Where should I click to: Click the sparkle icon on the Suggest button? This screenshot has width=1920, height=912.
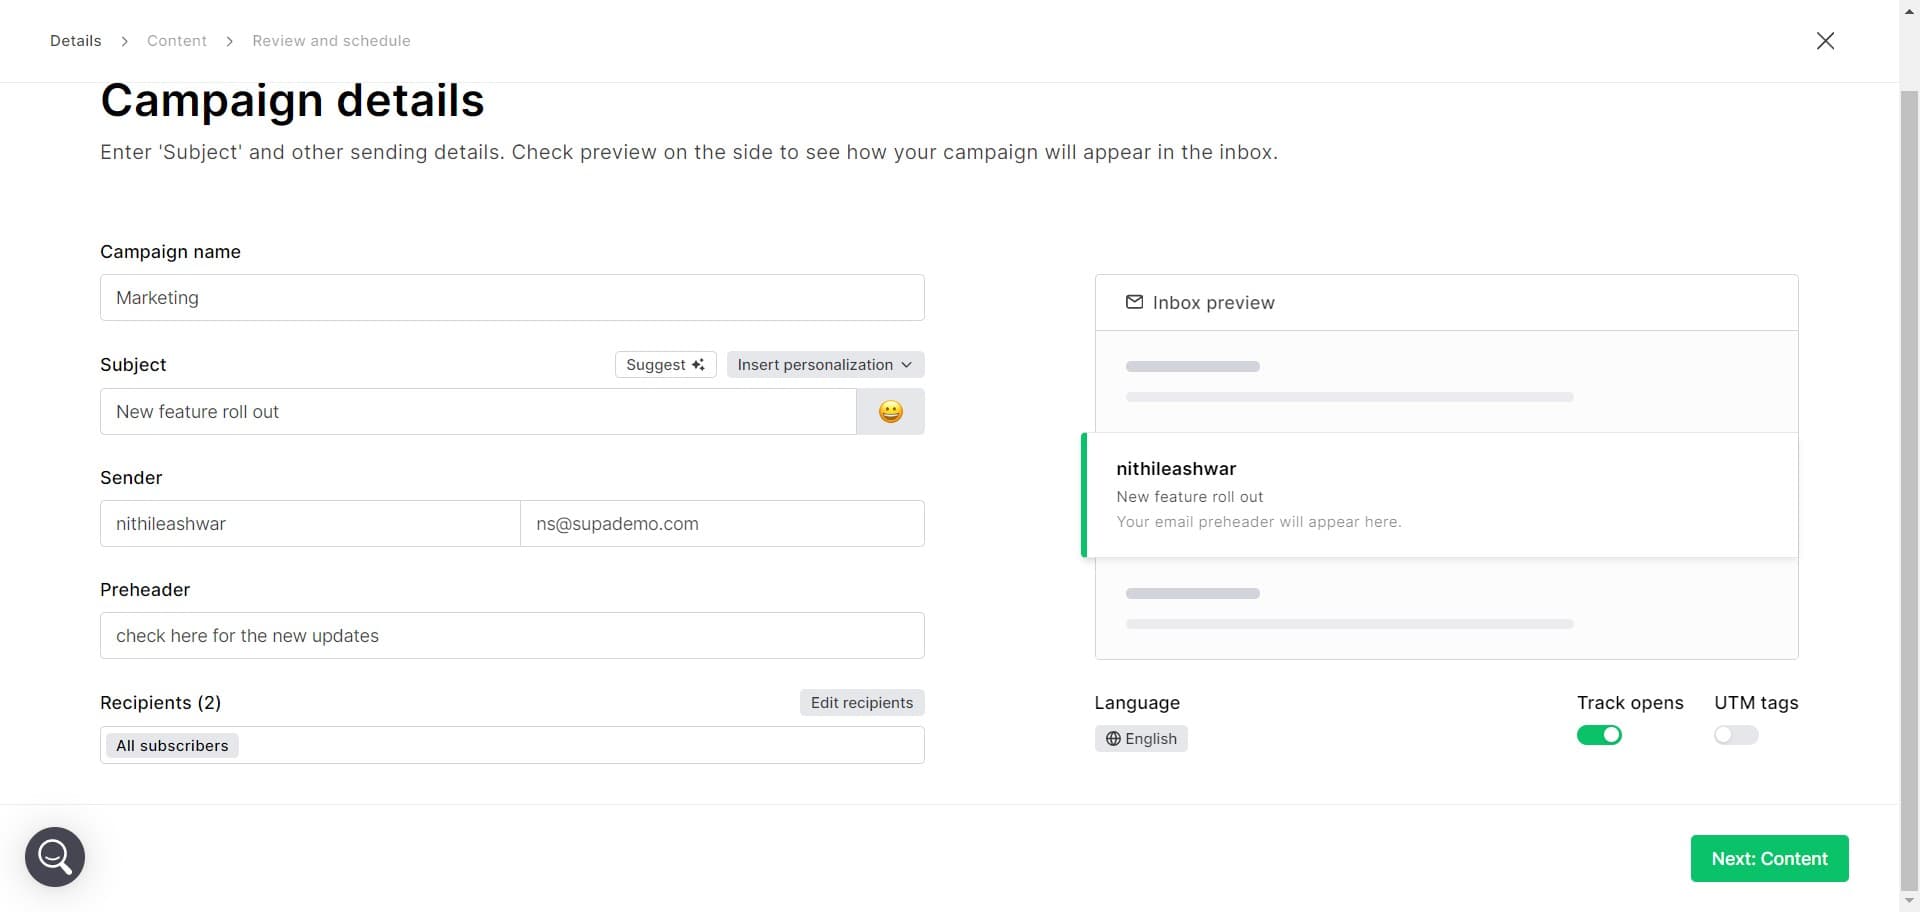[698, 364]
